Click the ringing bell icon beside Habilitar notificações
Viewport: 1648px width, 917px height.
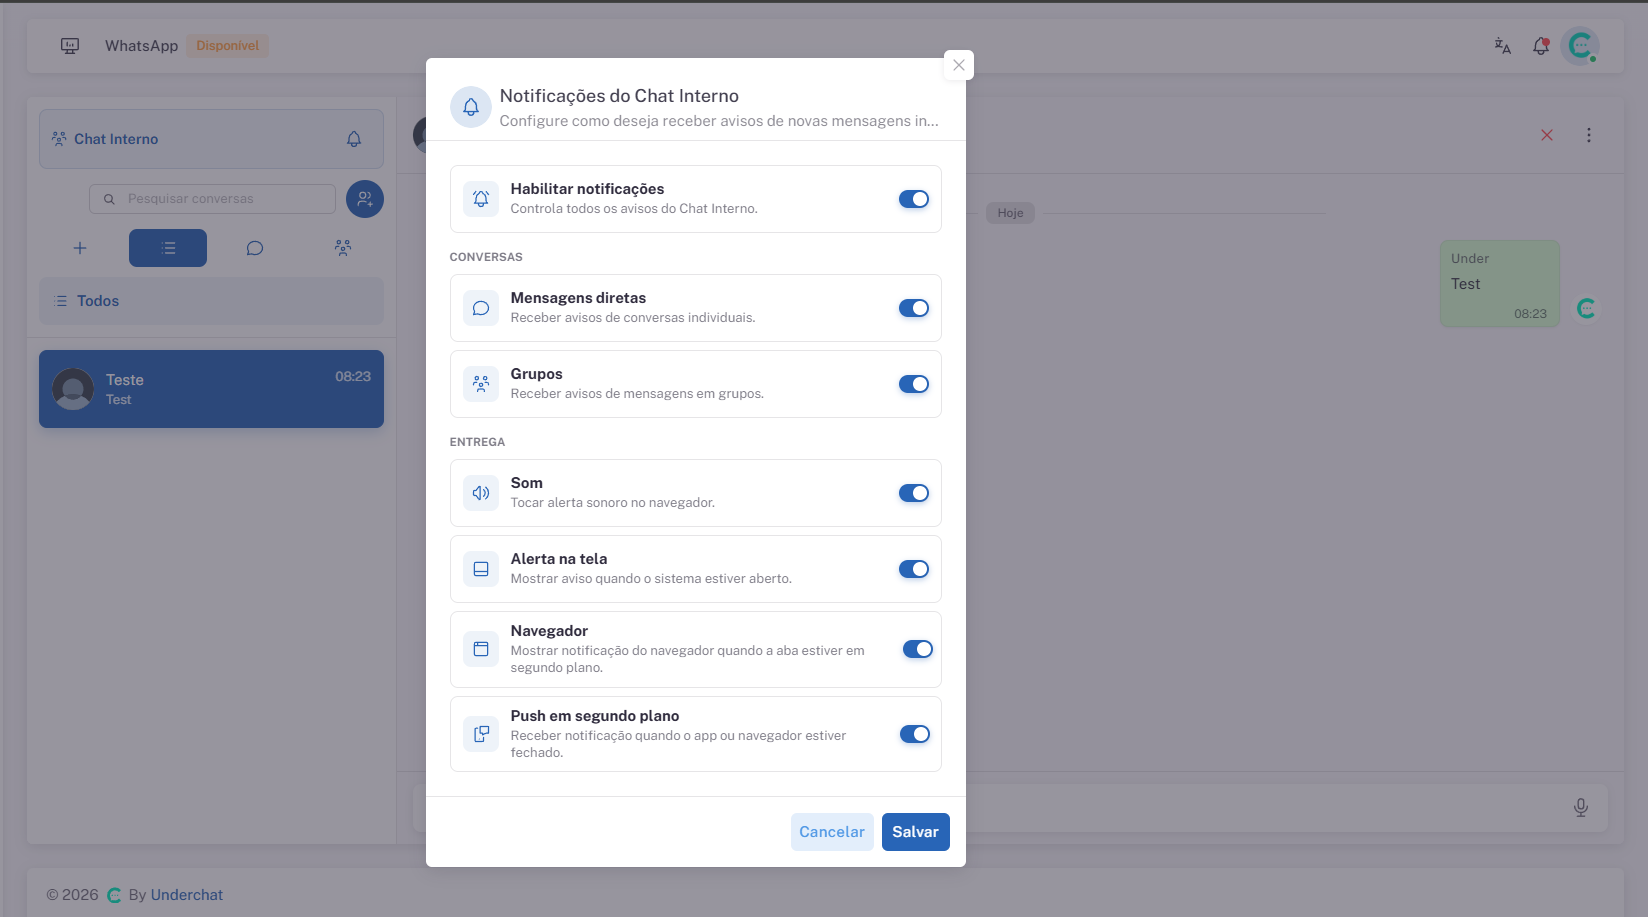[x=481, y=199]
